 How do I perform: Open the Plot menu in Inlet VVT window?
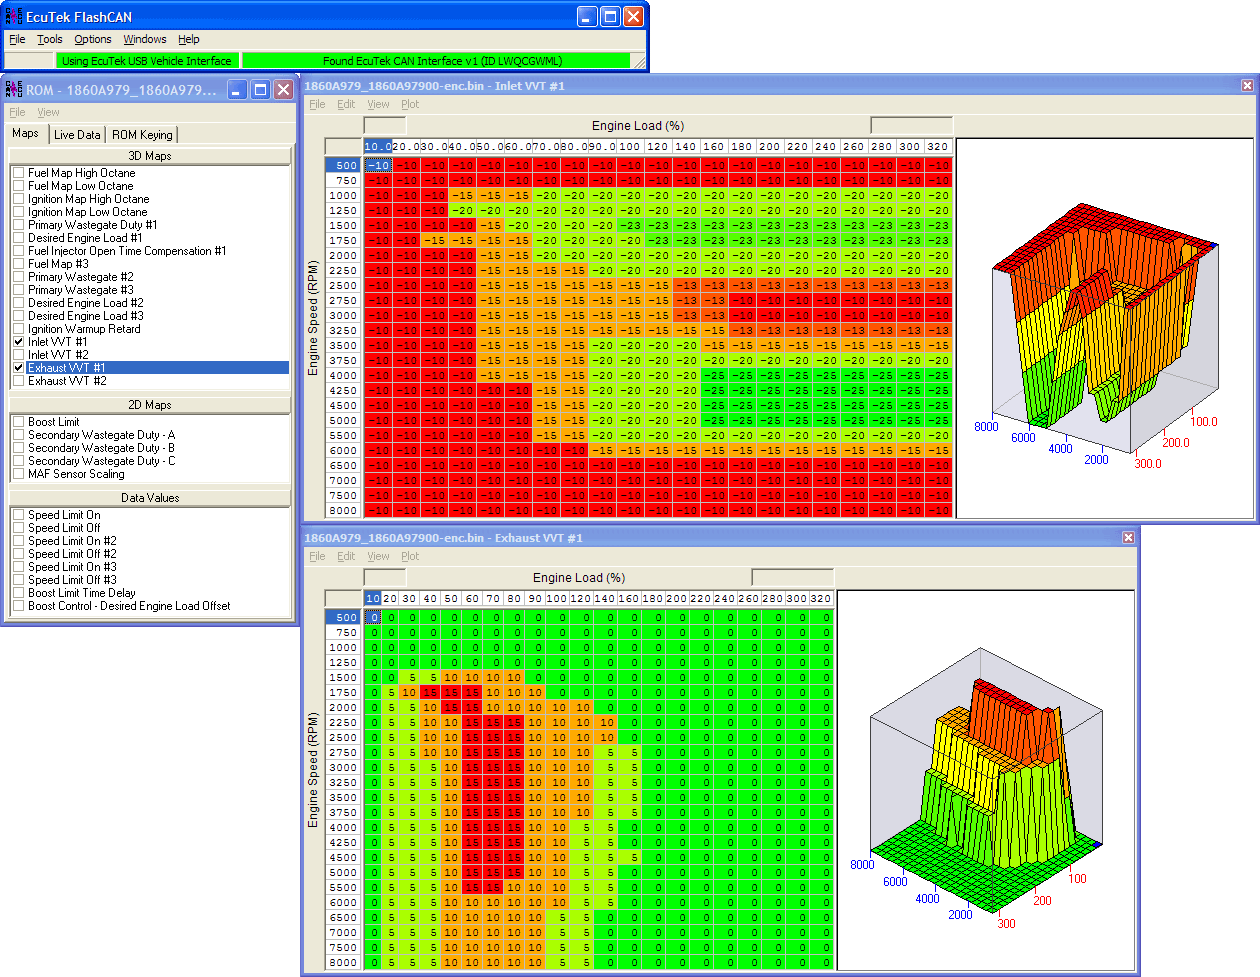click(410, 104)
